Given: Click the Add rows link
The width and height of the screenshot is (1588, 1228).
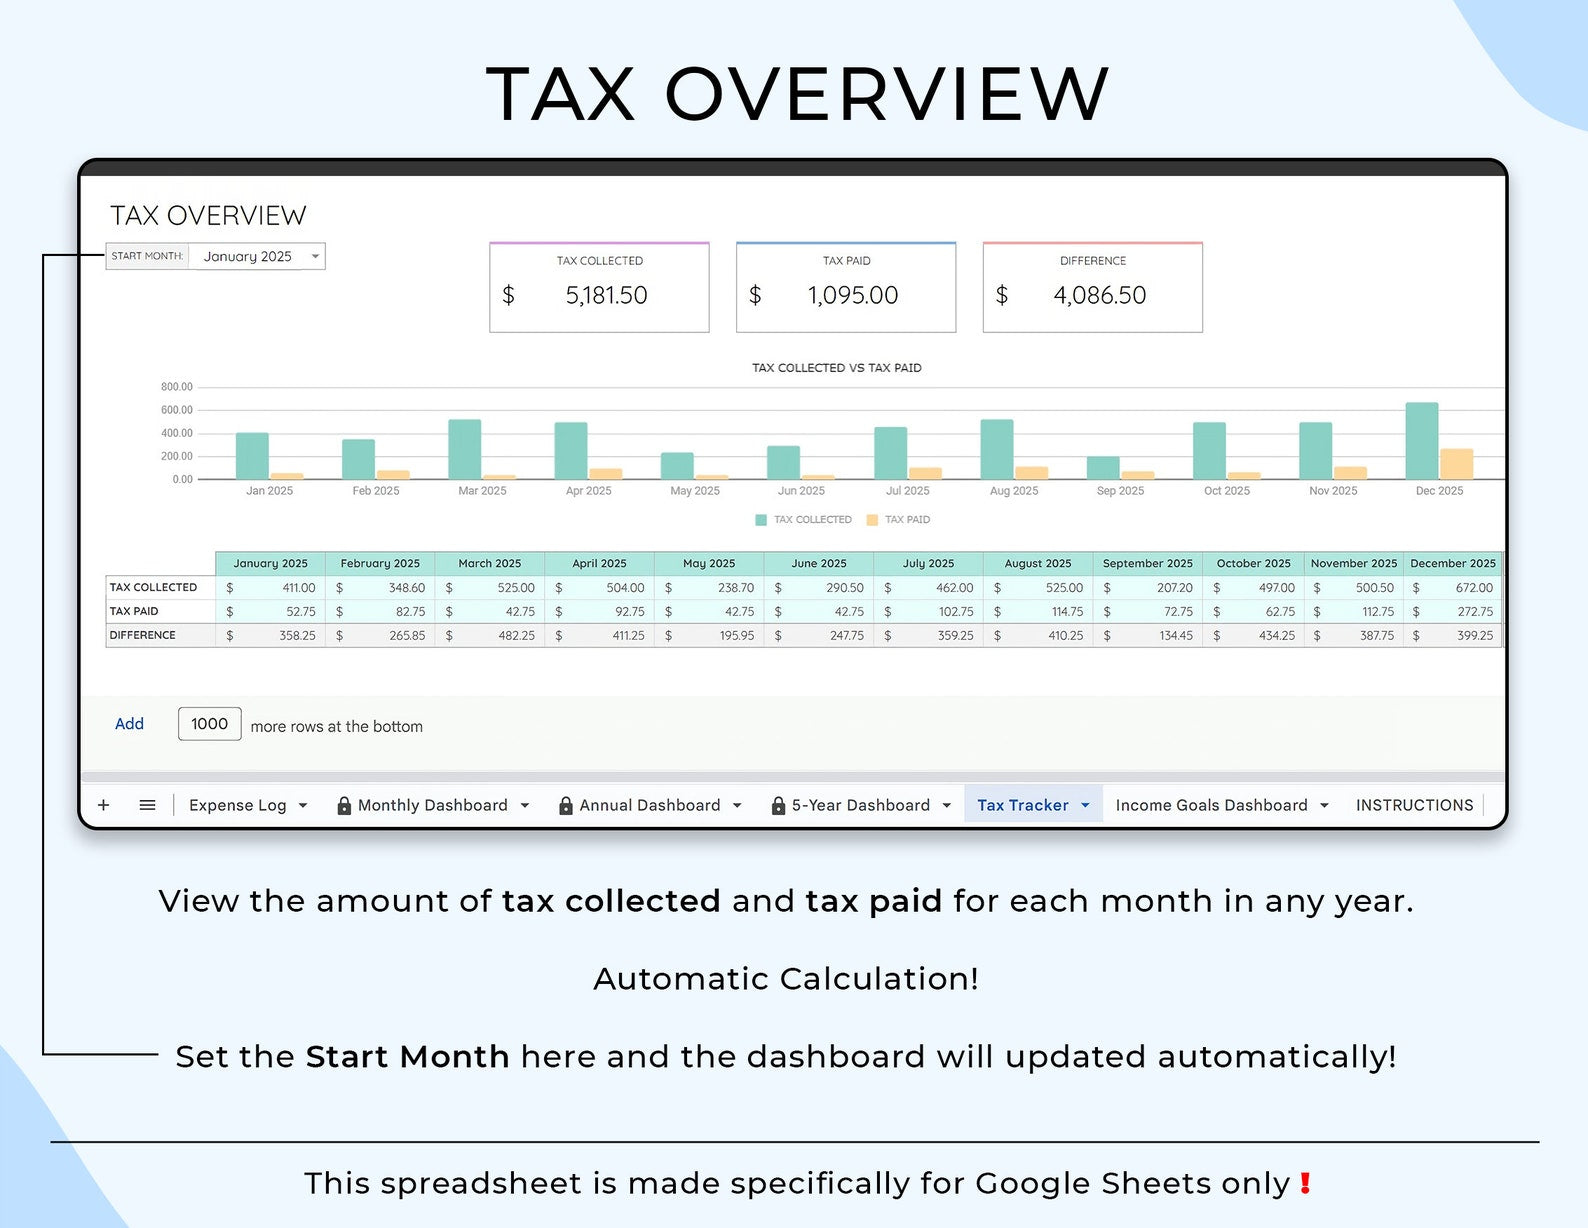Looking at the screenshot, I should coord(129,724).
